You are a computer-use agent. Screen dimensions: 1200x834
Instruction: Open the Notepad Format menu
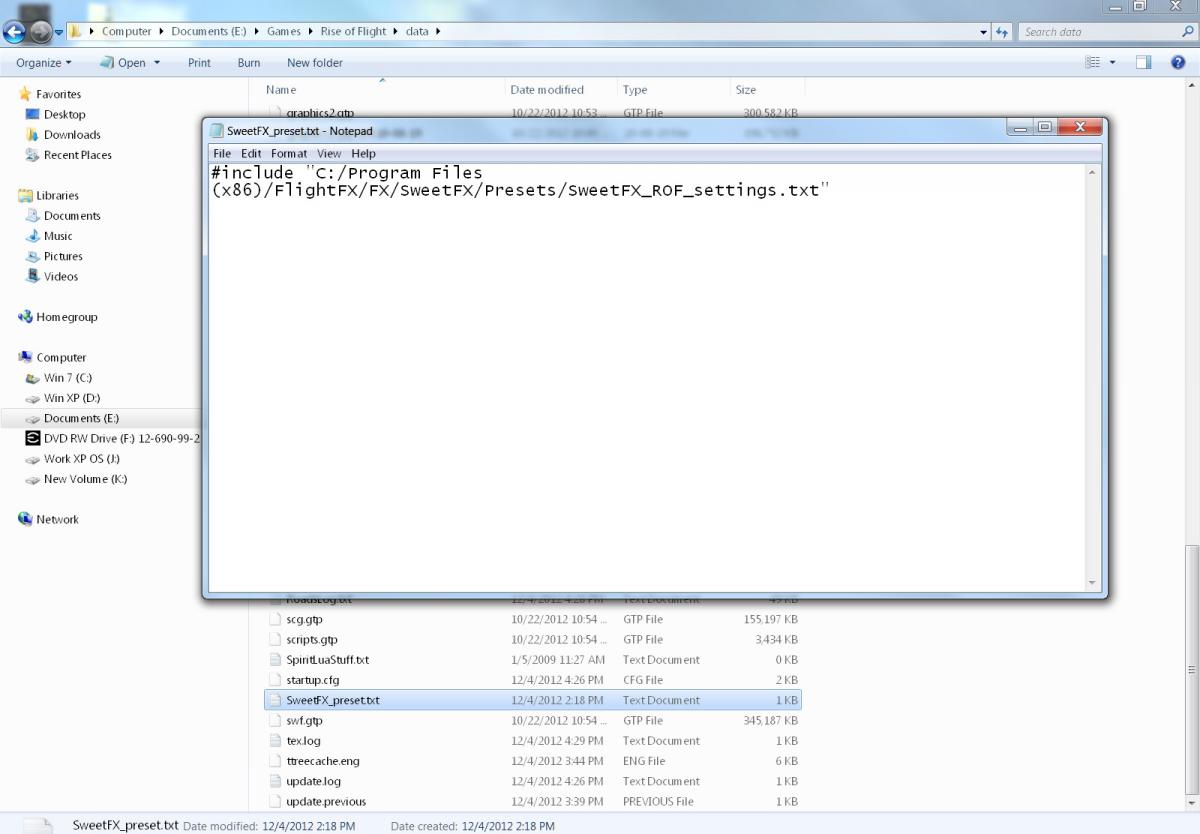point(289,153)
